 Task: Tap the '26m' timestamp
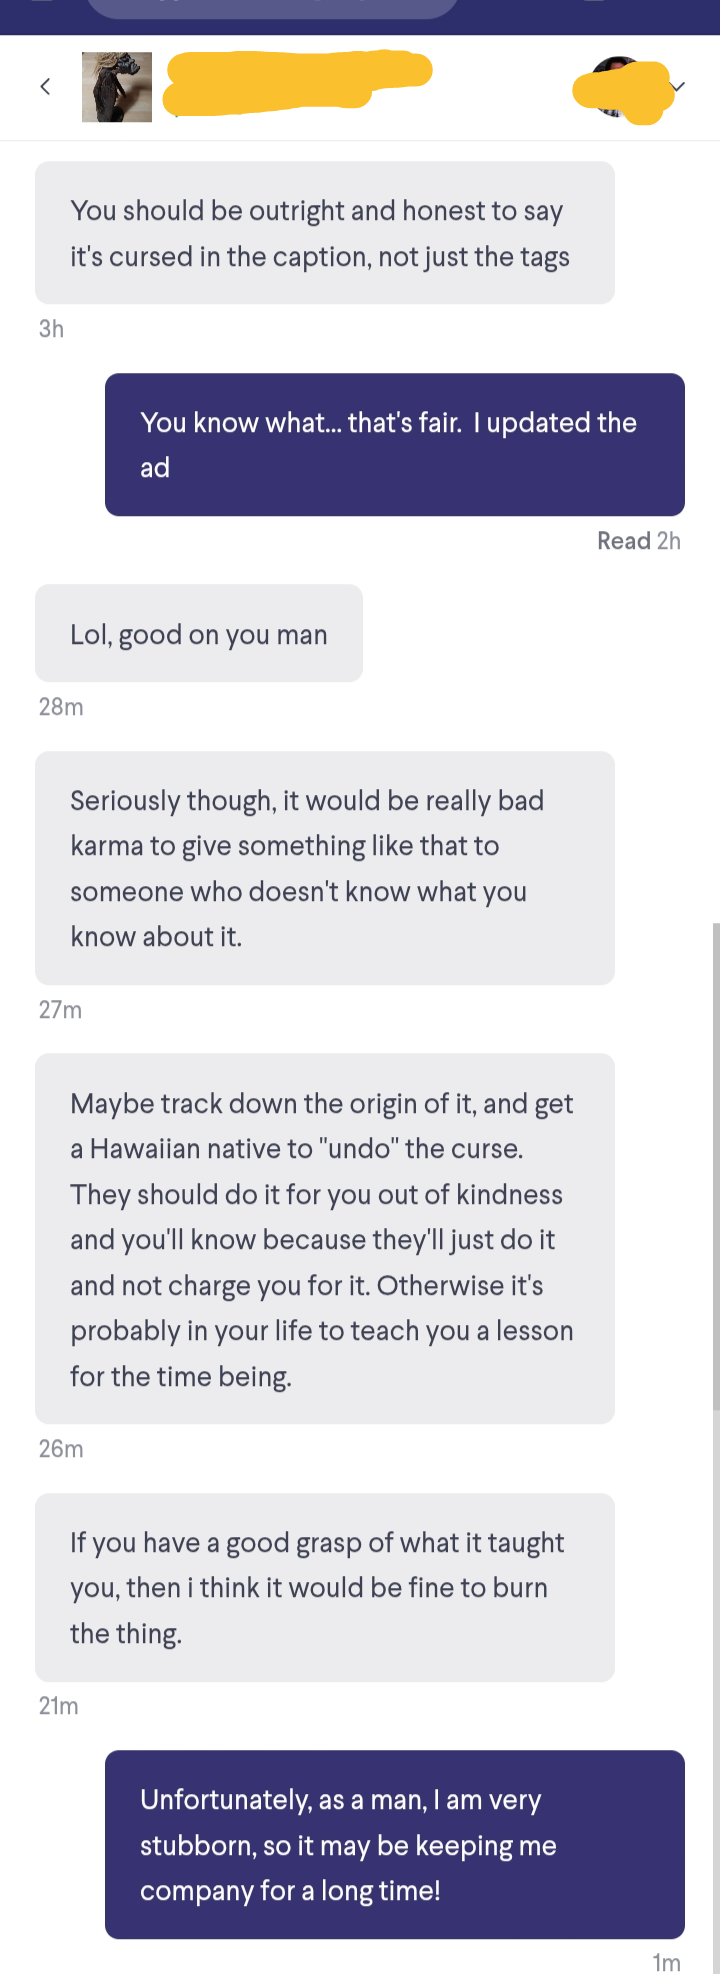click(60, 1448)
